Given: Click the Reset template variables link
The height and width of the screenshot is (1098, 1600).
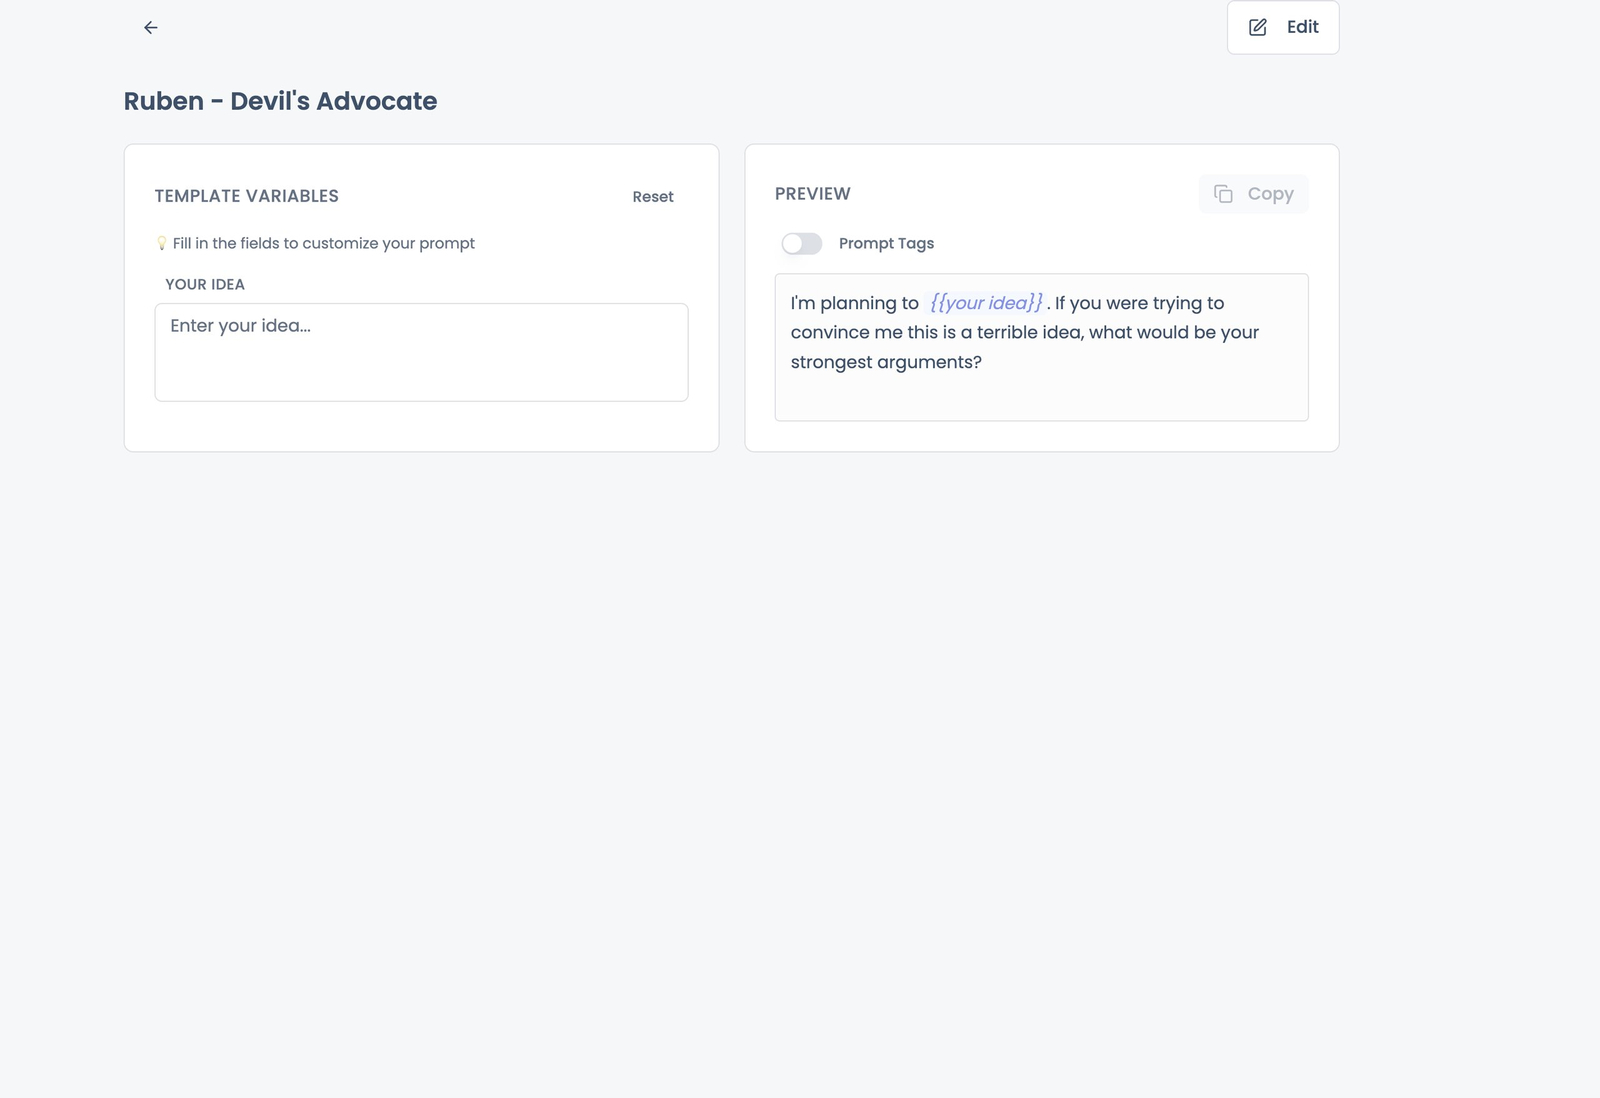Looking at the screenshot, I should [x=653, y=197].
